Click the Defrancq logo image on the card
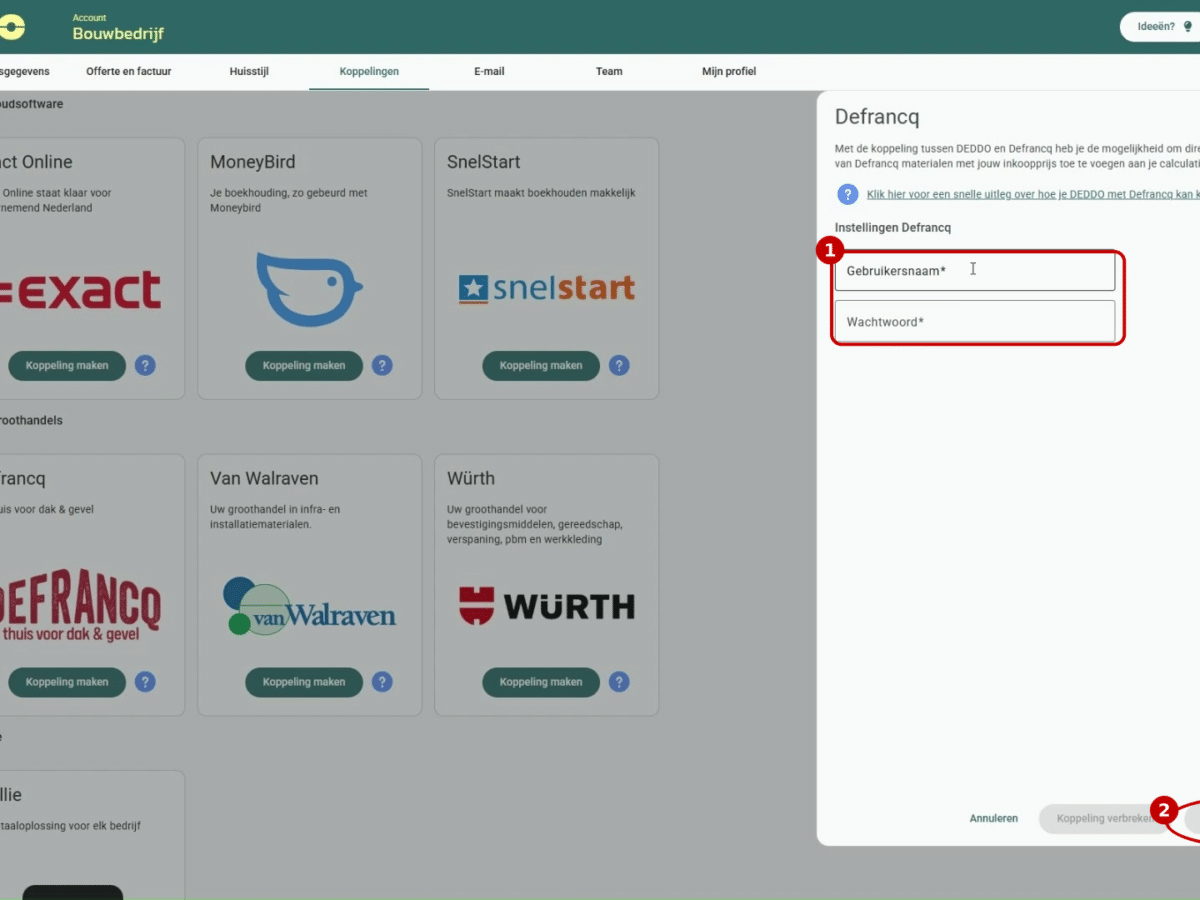Screen dimensions: 1200x900 point(80,606)
